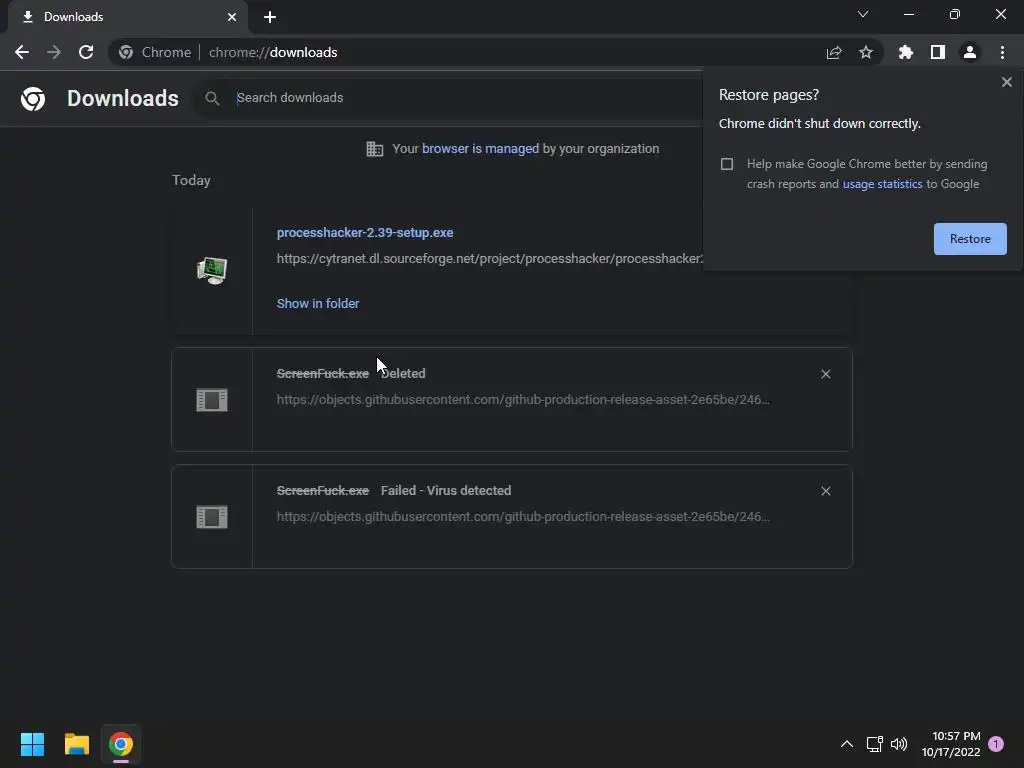Restore down the Chrome window

tap(955, 14)
